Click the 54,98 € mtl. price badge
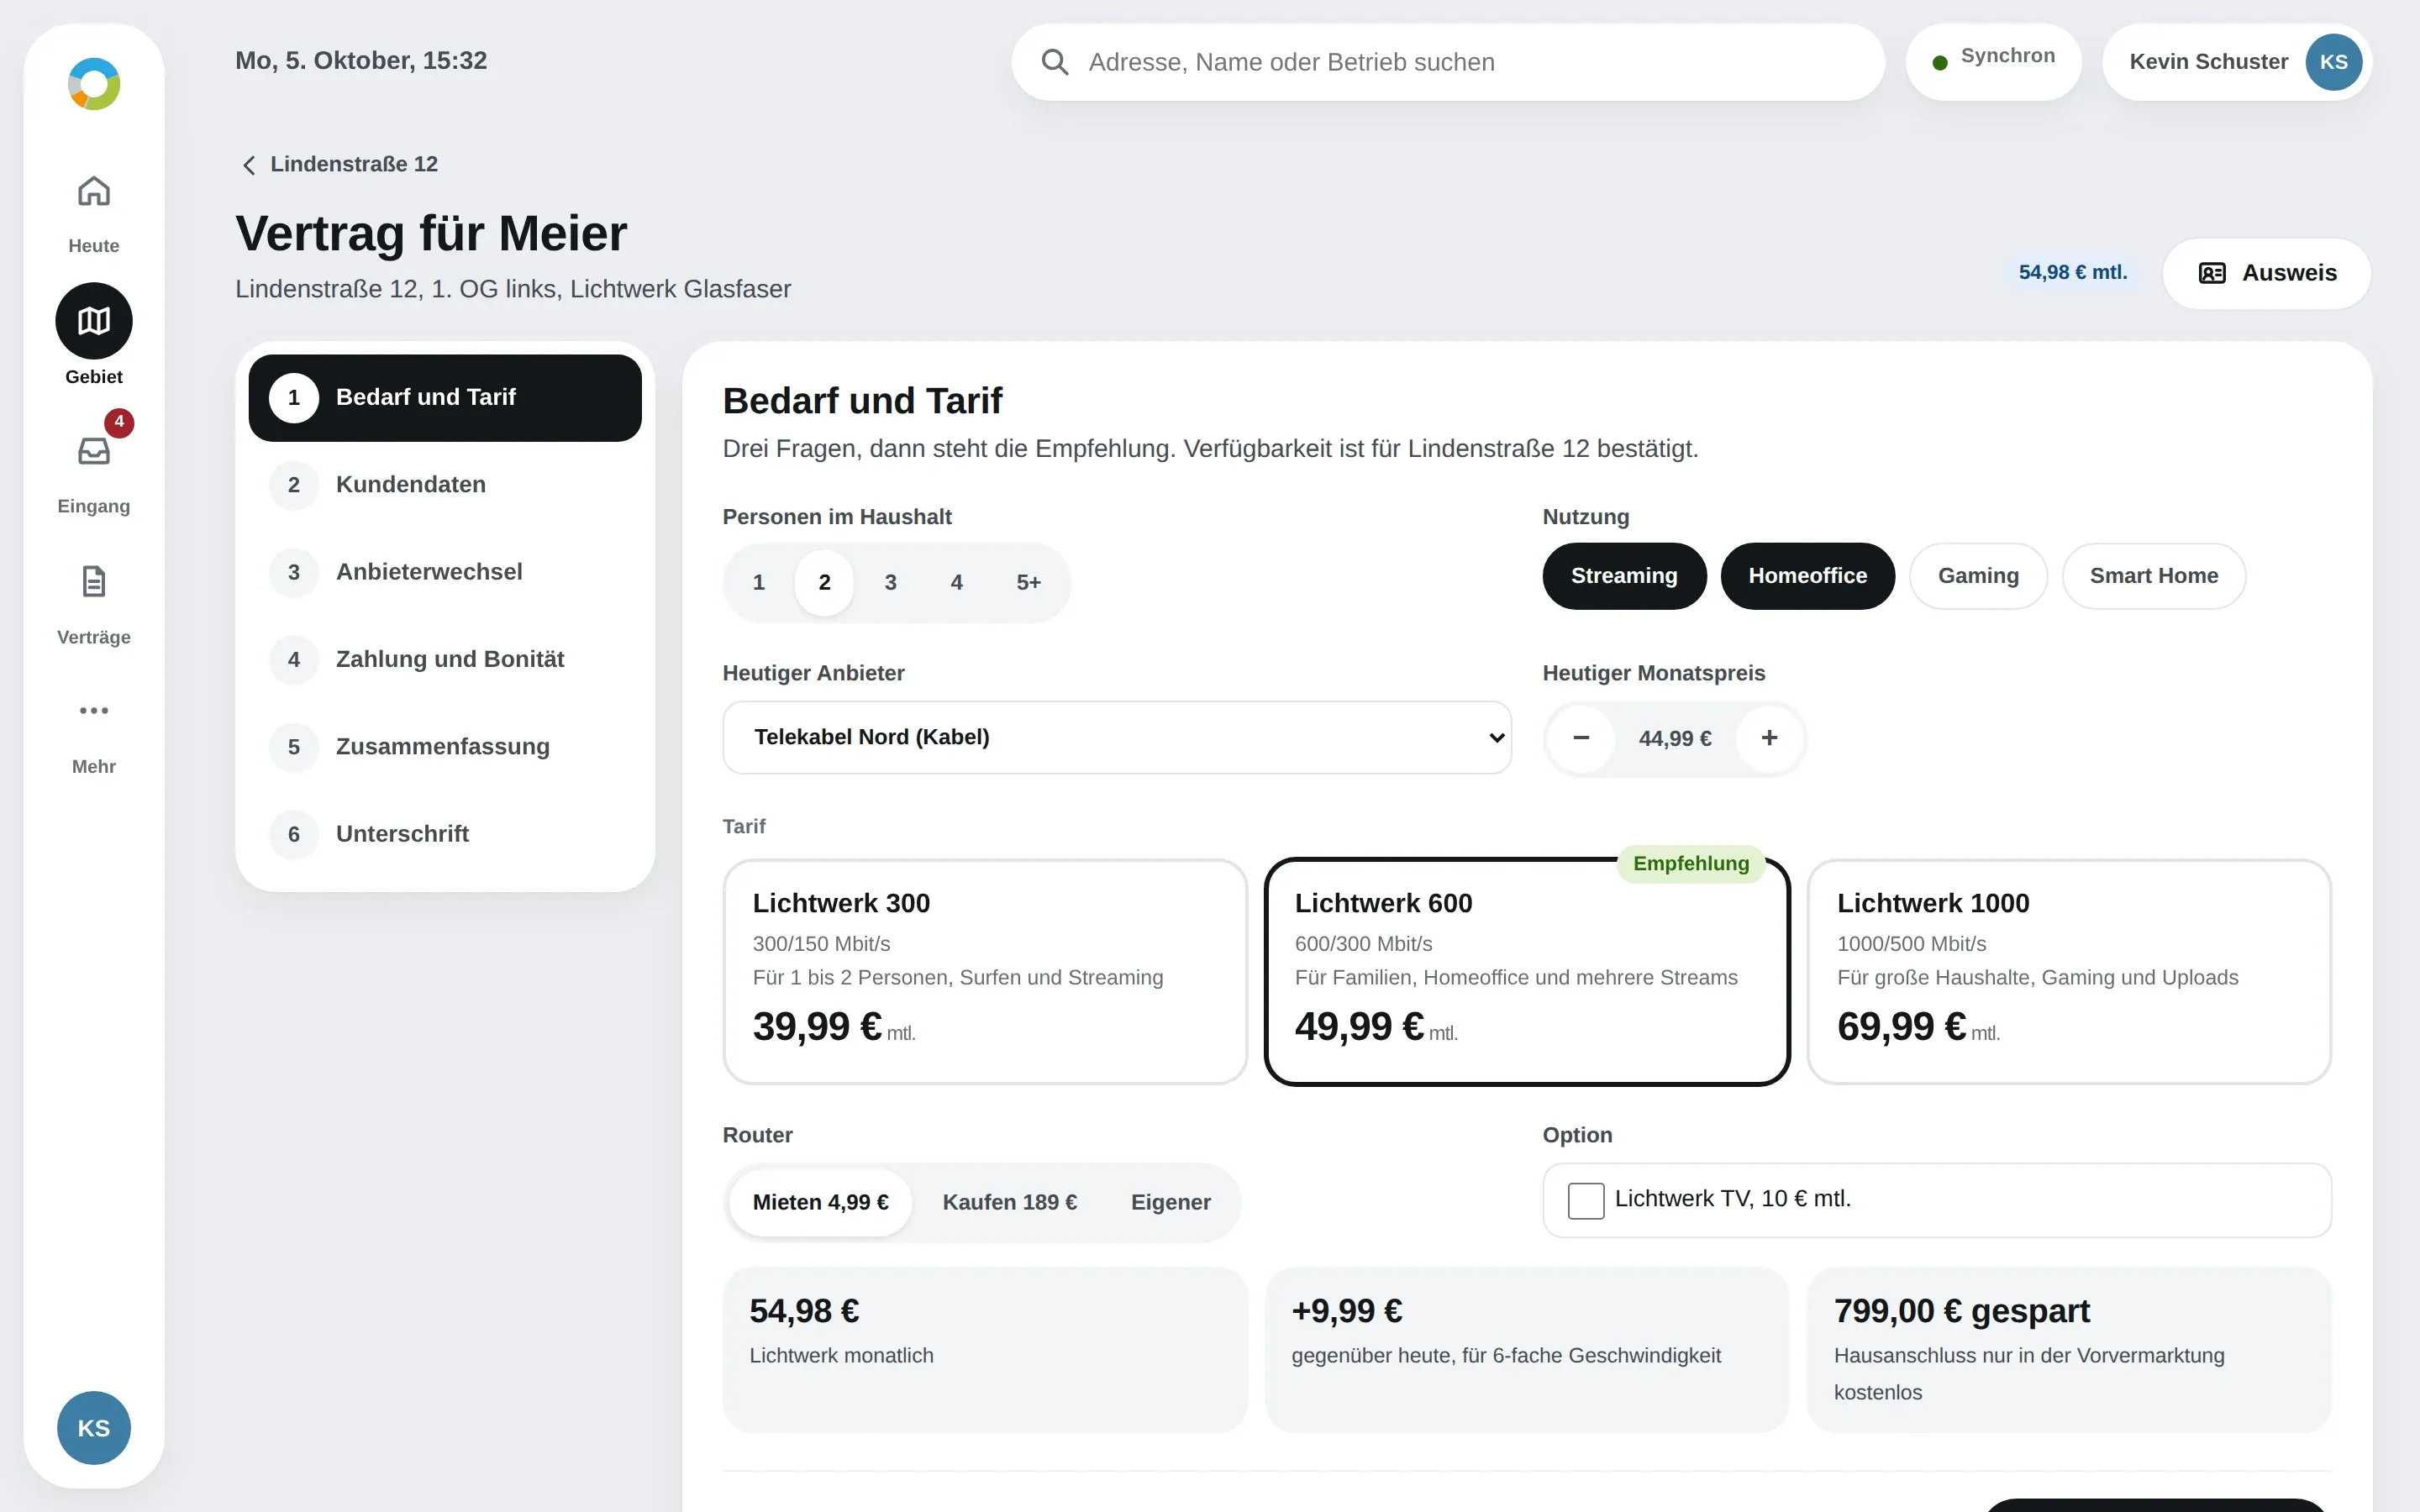2420x1512 pixels. coord(2072,273)
